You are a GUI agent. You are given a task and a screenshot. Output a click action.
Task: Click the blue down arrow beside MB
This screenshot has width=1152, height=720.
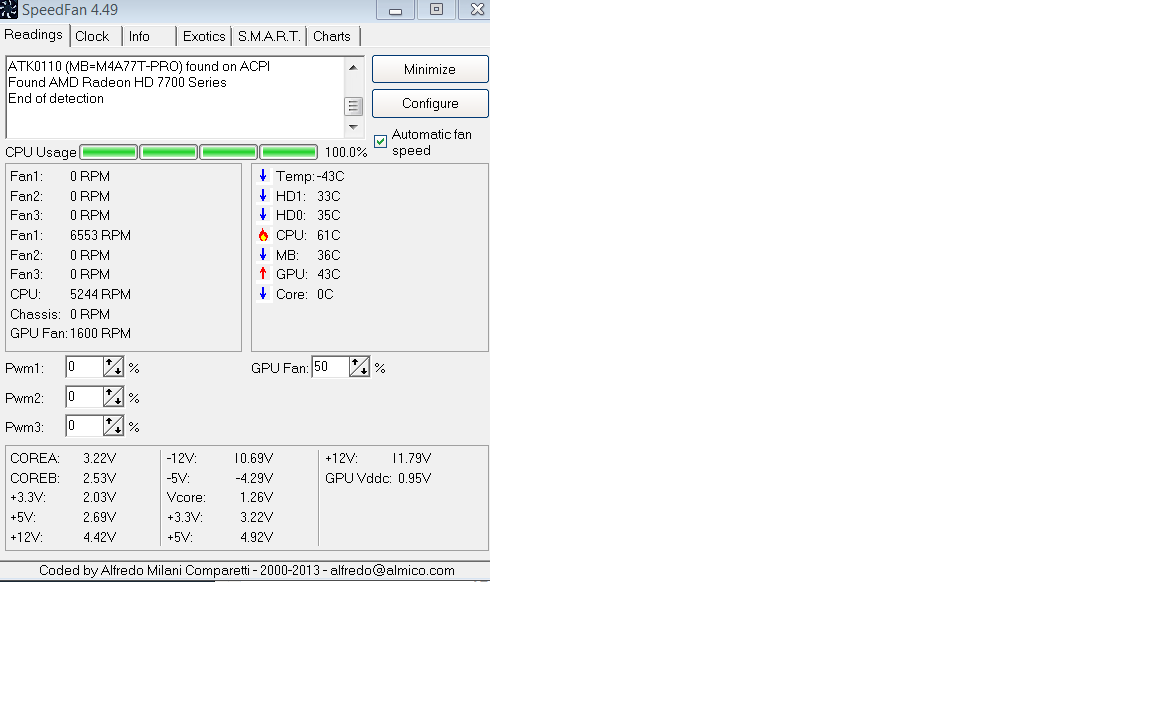[263, 254]
